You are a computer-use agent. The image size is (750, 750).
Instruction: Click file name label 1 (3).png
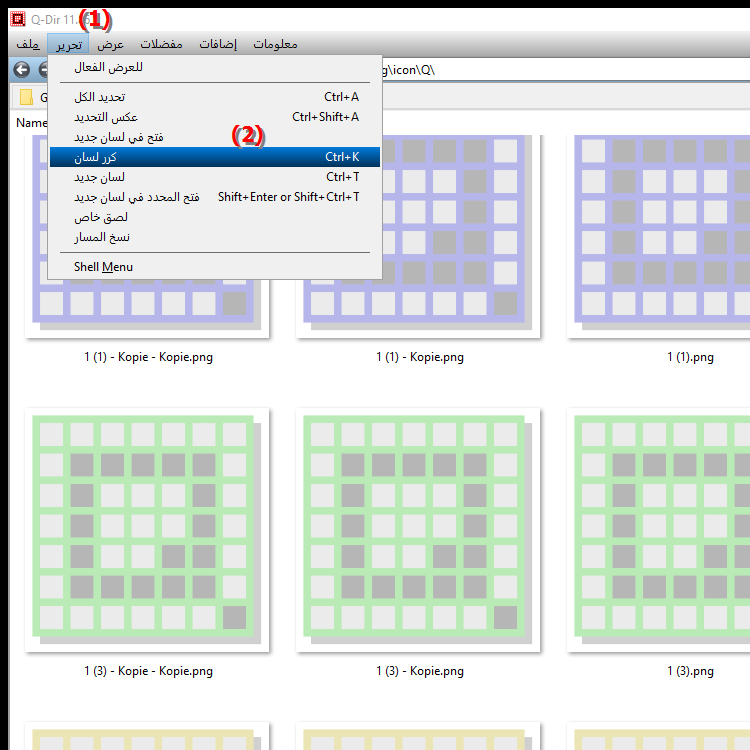pos(690,671)
